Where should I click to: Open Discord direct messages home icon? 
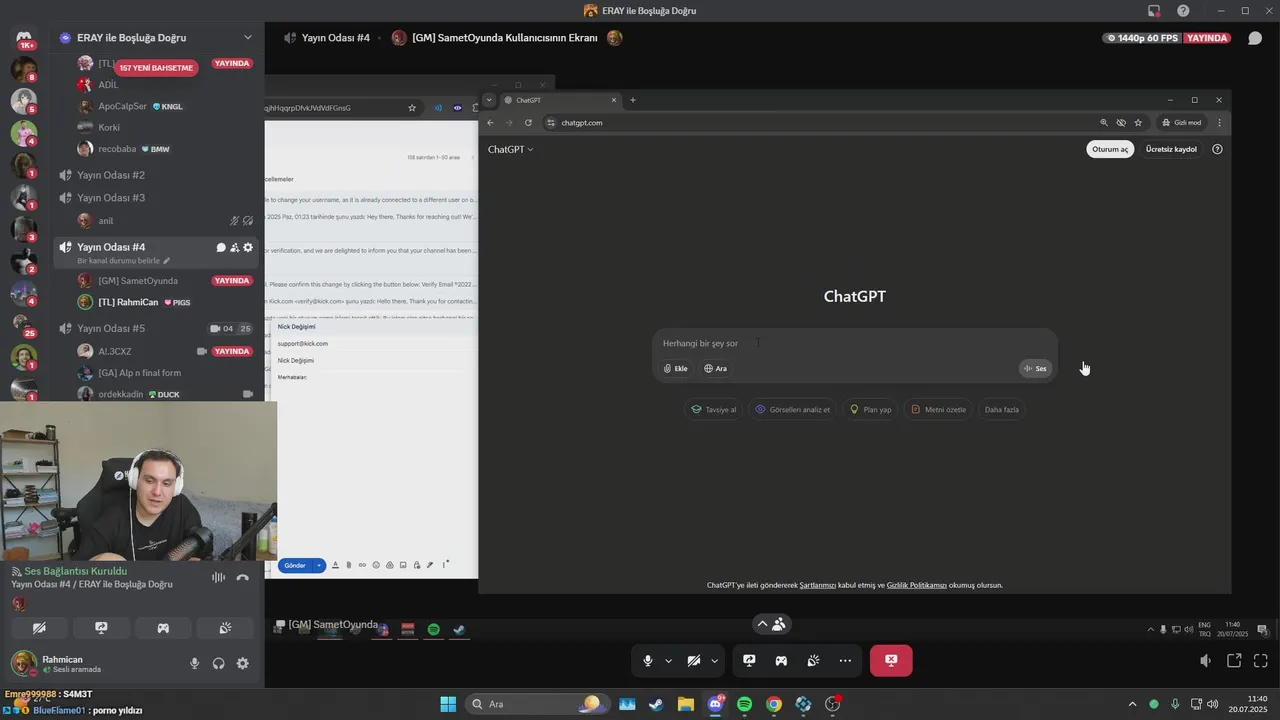point(24,37)
